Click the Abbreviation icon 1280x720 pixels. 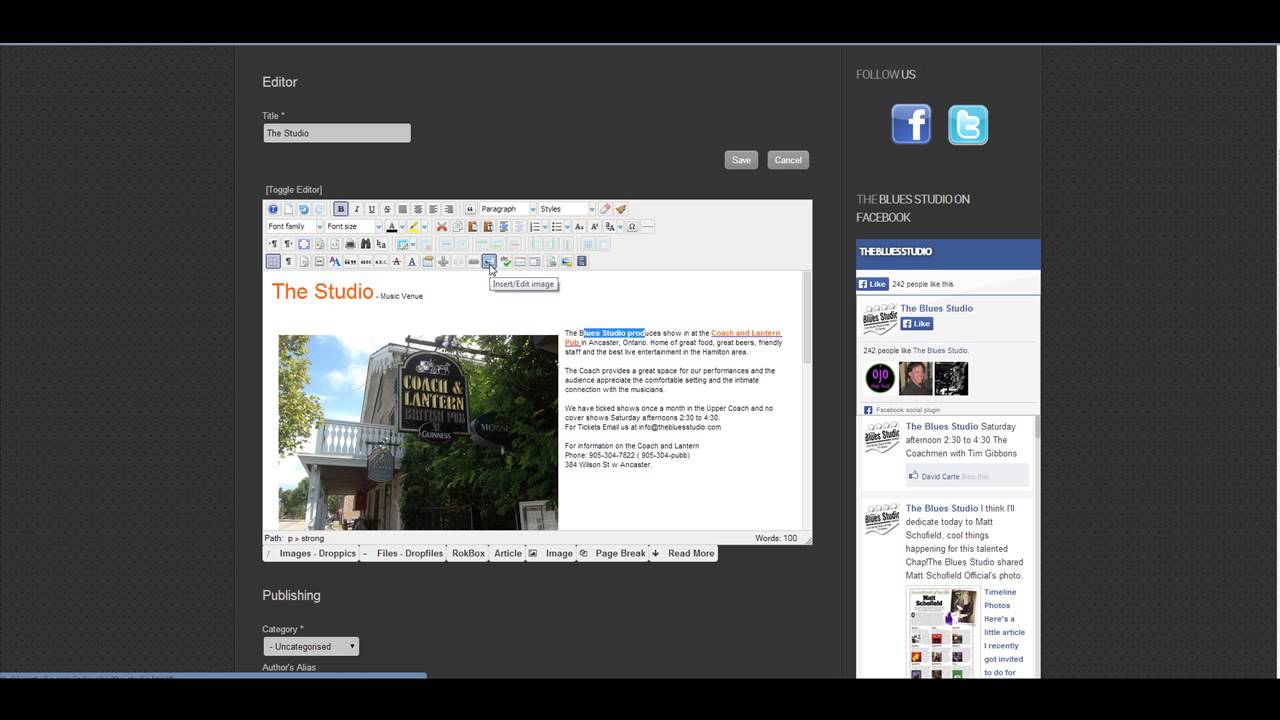(x=365, y=261)
